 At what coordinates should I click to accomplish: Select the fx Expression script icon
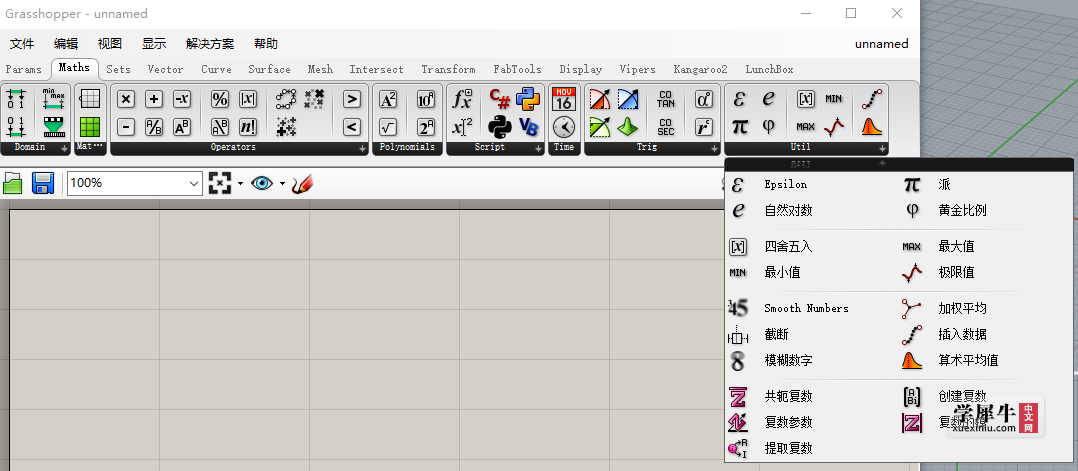tap(462, 99)
